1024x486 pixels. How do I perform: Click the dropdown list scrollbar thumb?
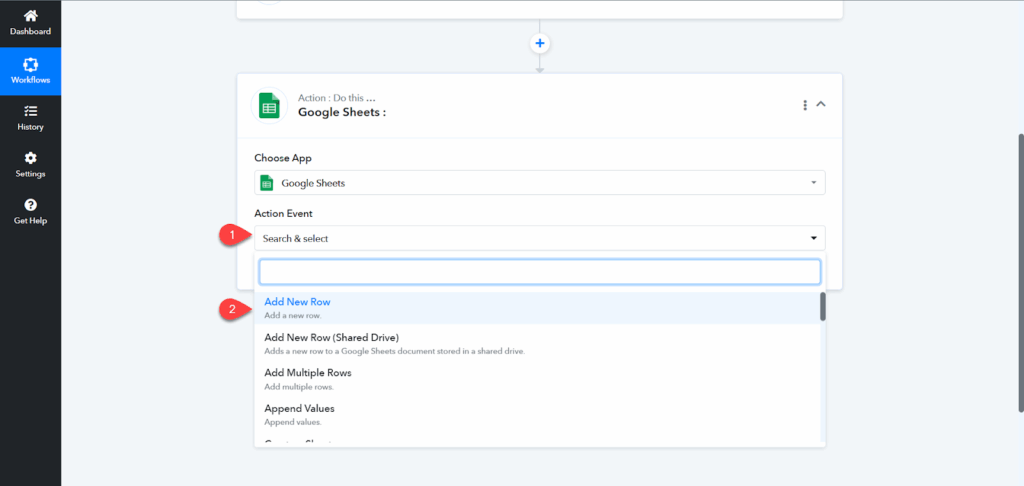coord(823,306)
